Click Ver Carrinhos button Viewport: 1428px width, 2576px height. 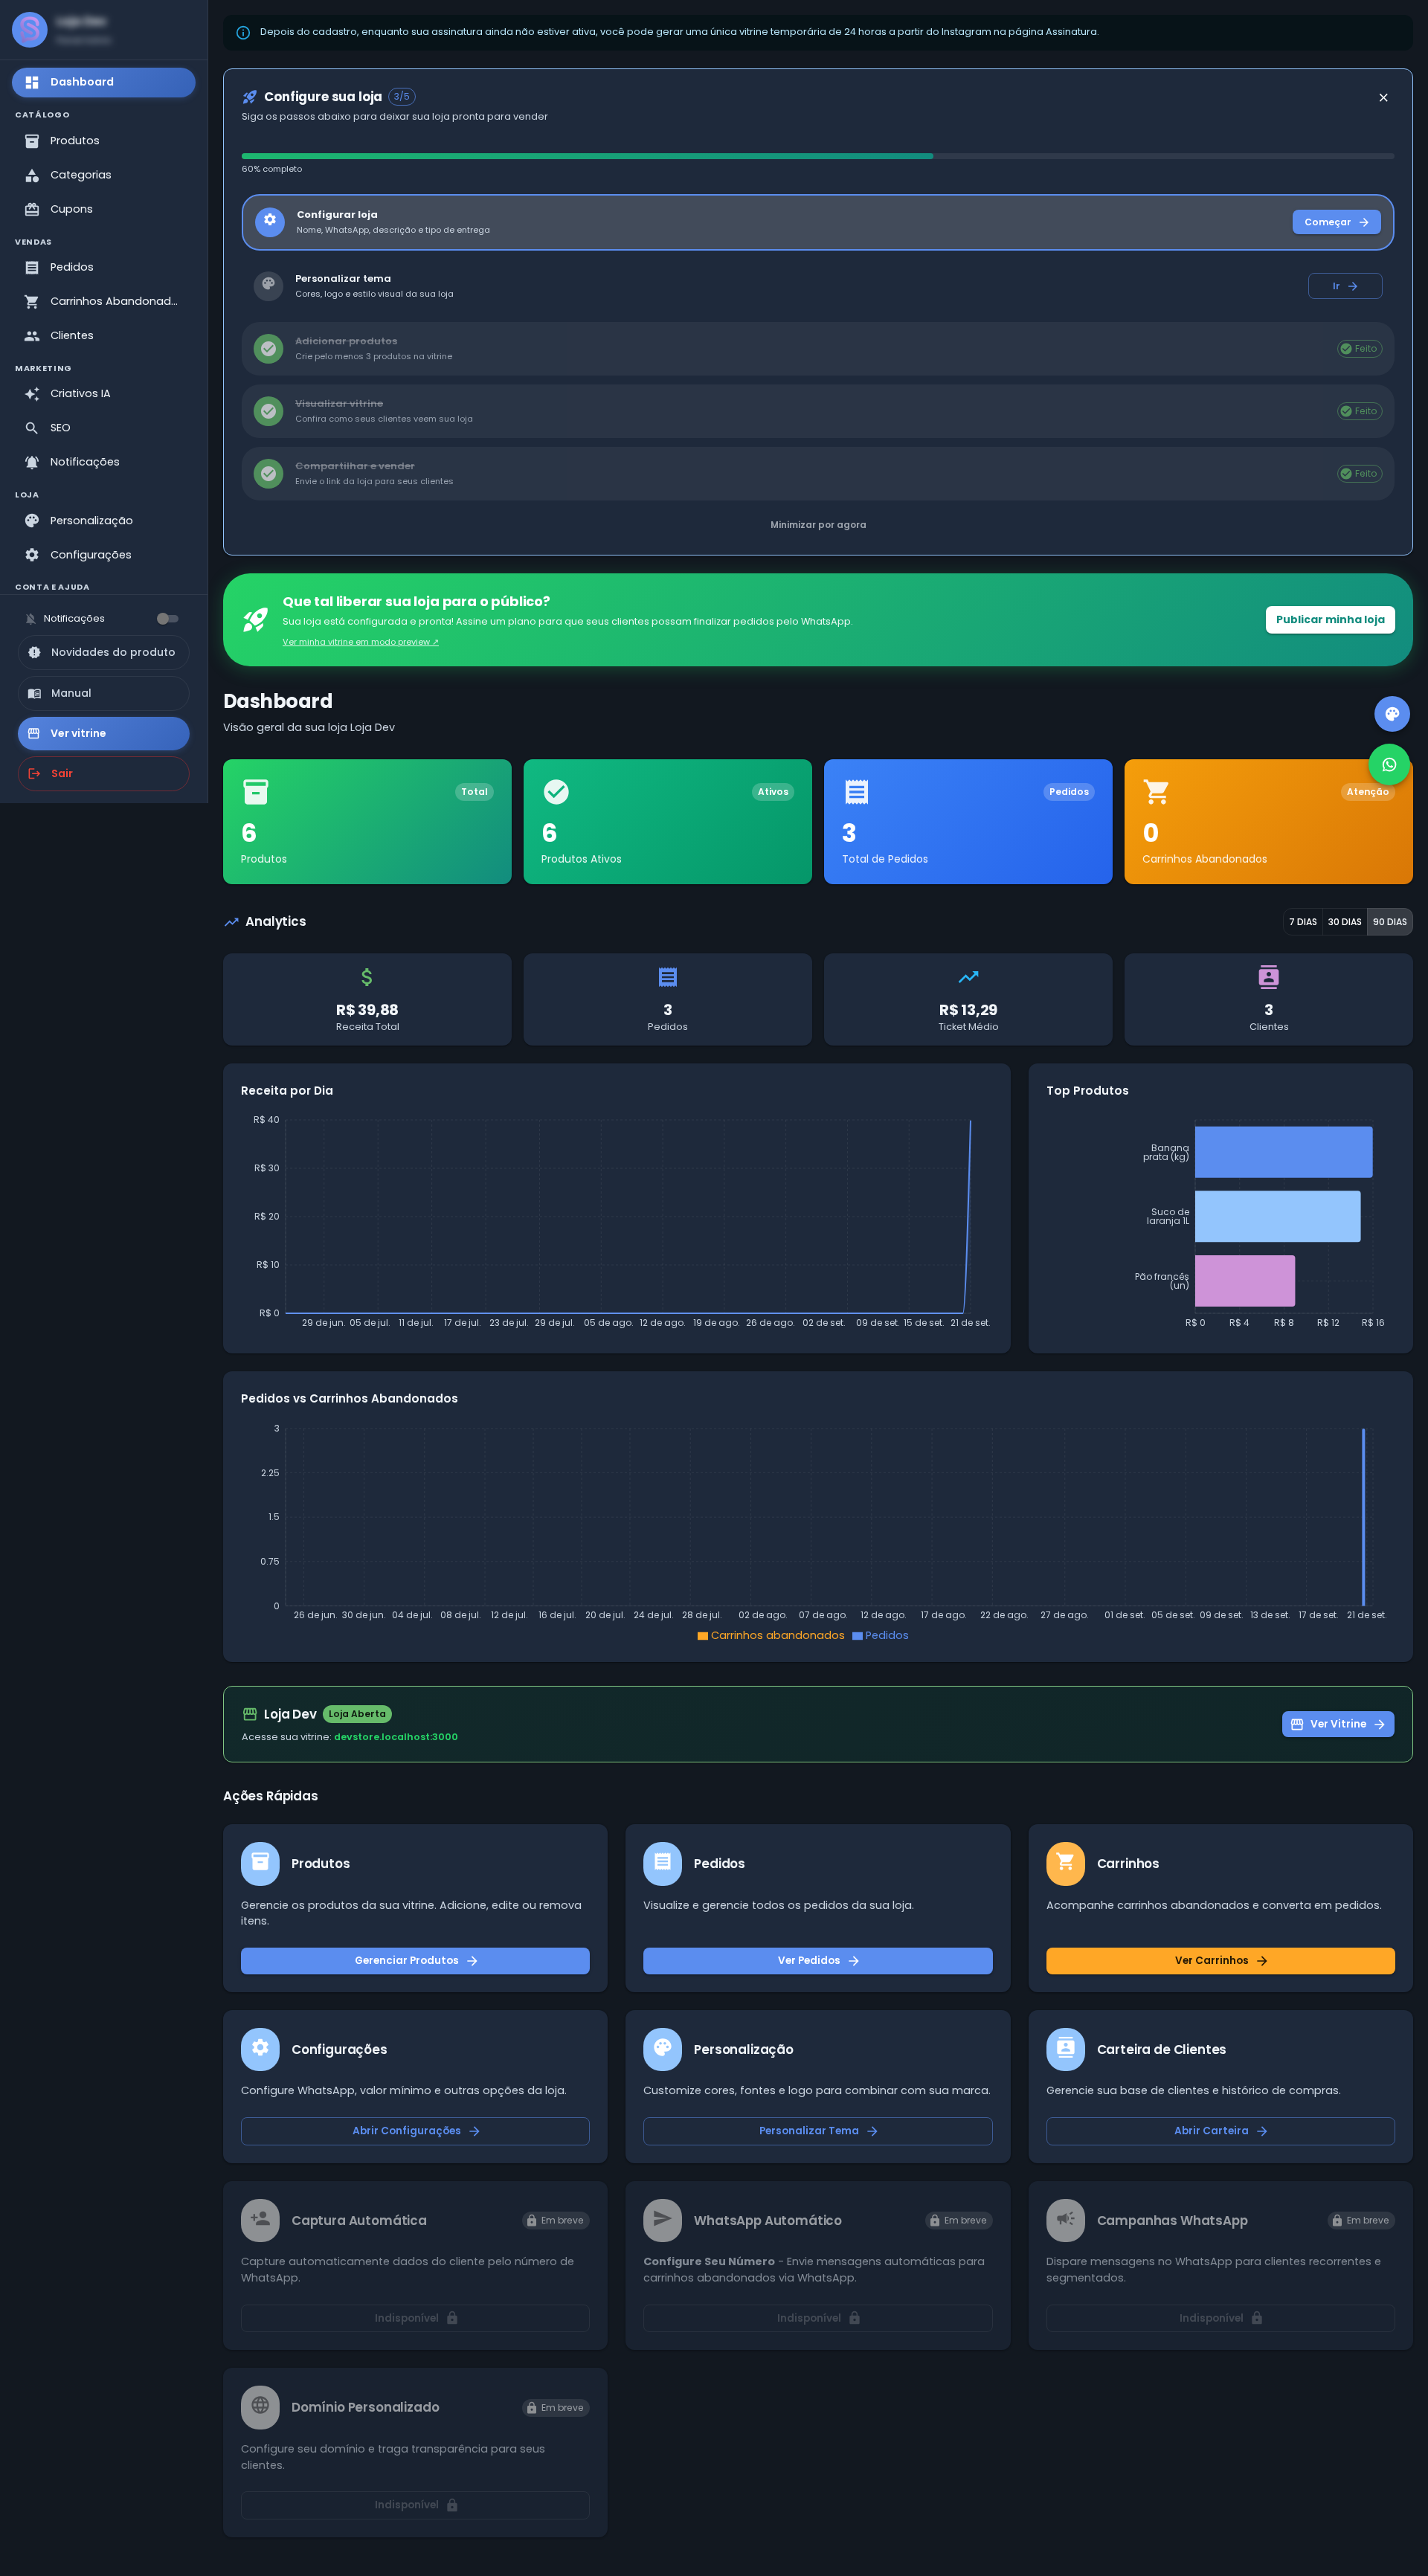[1220, 1961]
